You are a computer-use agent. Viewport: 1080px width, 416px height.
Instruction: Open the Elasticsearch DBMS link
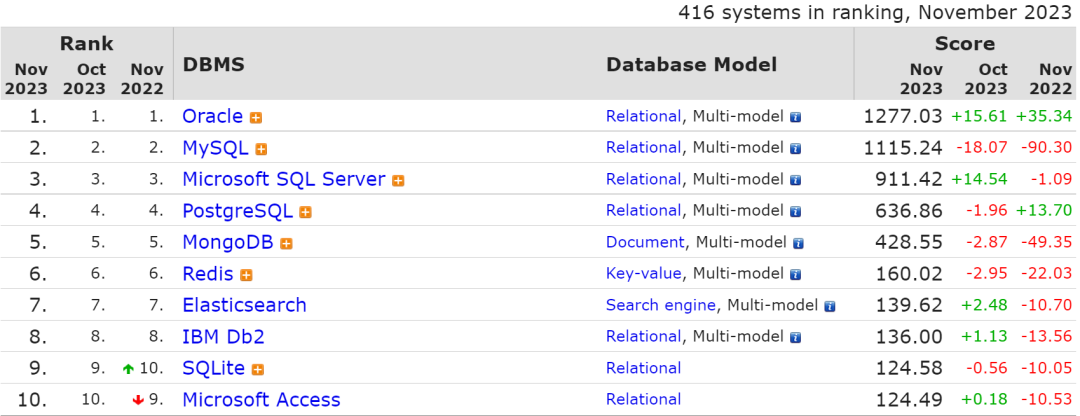[x=244, y=305]
